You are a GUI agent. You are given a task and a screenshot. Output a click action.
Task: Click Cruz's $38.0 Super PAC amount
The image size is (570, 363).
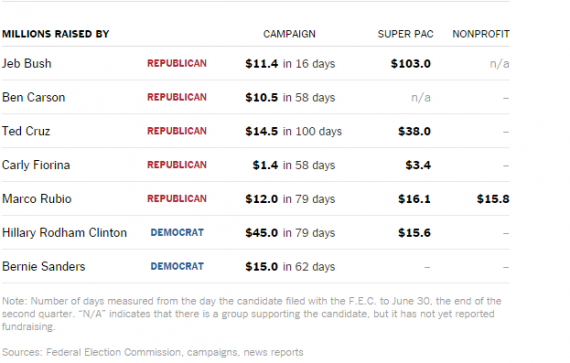click(414, 131)
